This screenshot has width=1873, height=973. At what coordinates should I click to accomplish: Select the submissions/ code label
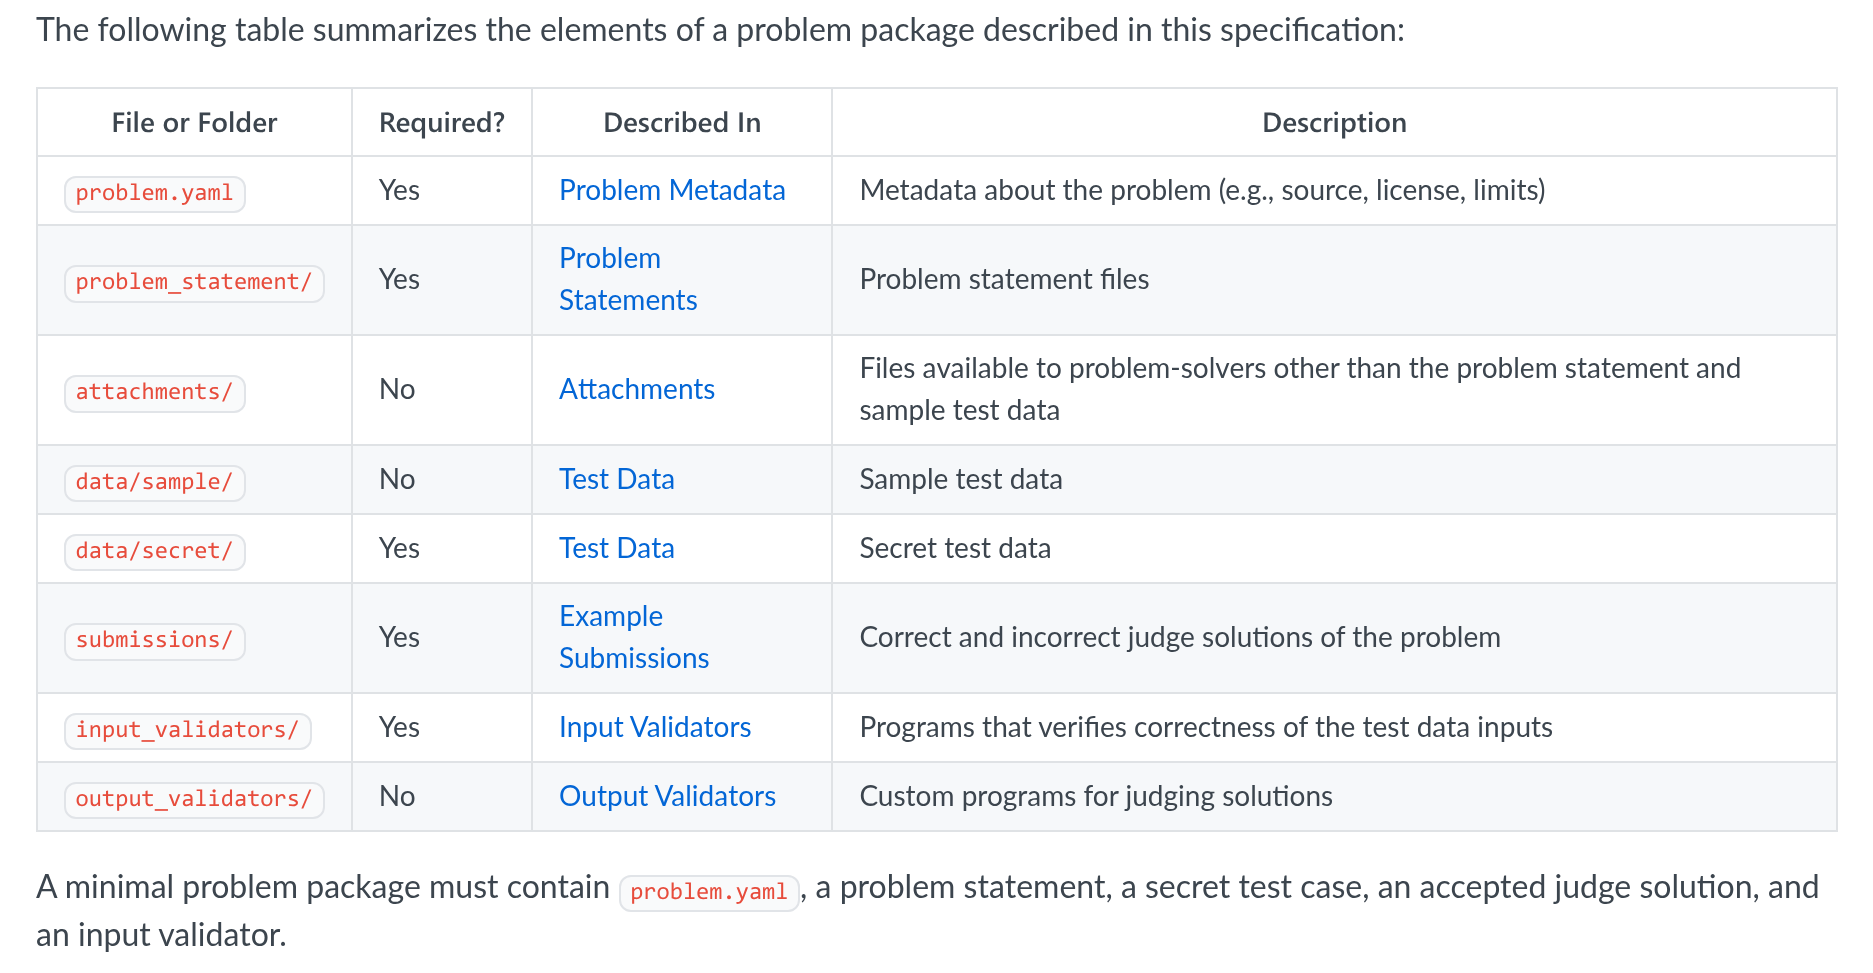(154, 640)
